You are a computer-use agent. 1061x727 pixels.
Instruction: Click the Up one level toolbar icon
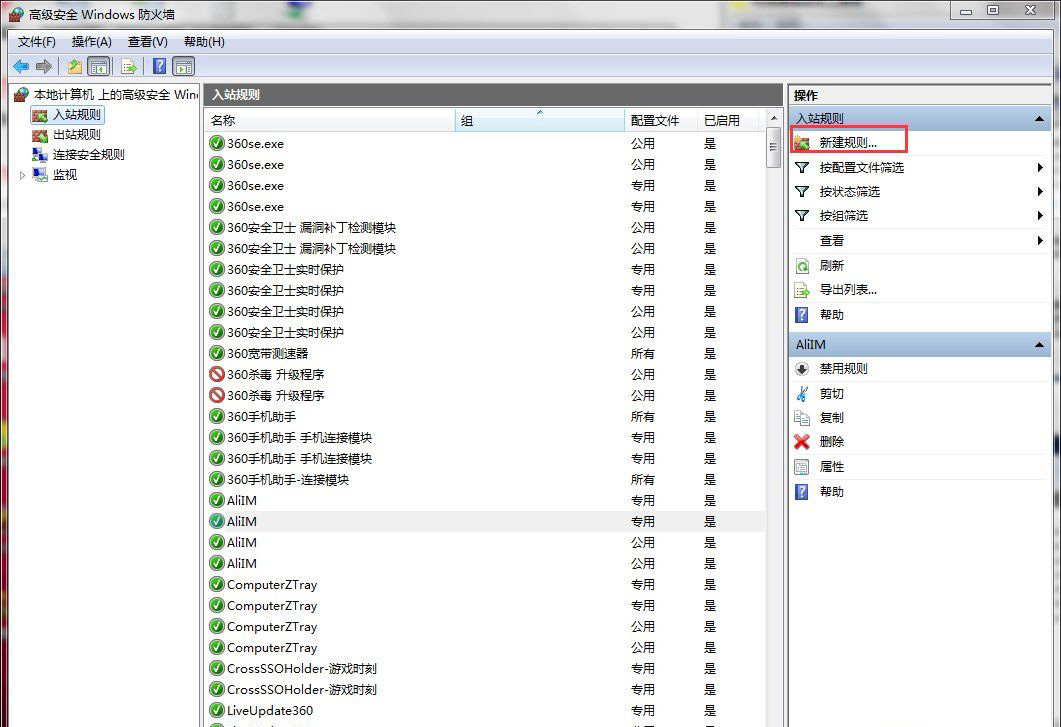[74, 66]
